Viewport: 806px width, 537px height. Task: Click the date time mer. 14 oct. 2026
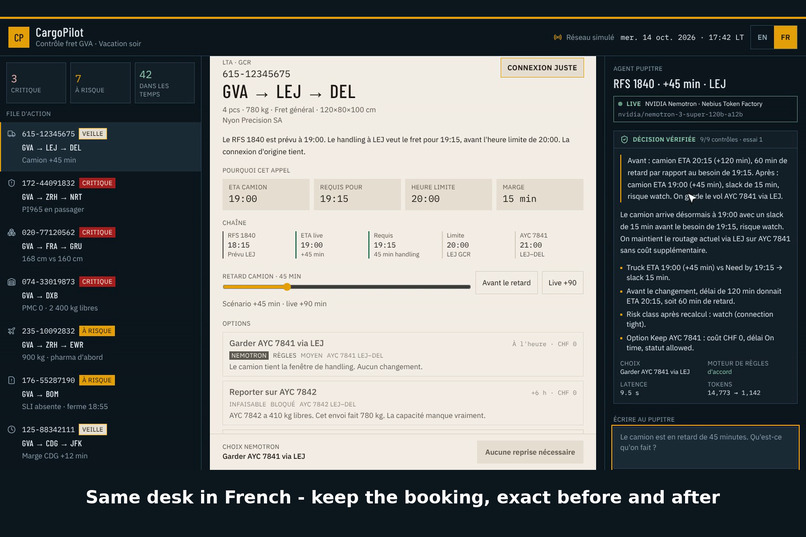pos(682,38)
